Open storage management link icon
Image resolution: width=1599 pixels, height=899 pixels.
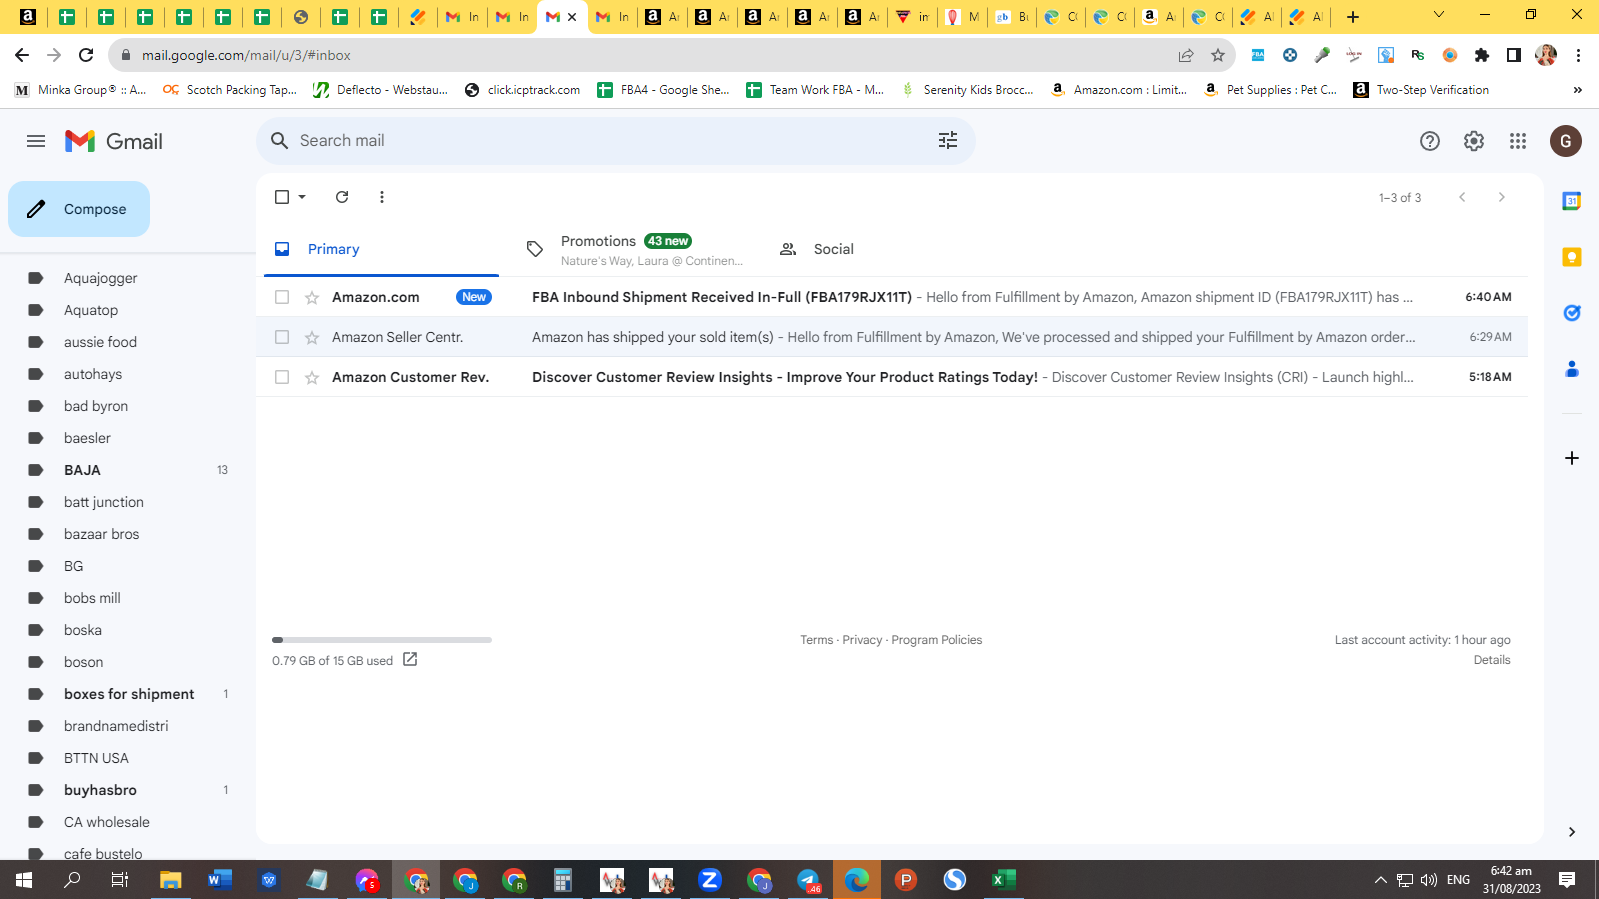point(410,660)
